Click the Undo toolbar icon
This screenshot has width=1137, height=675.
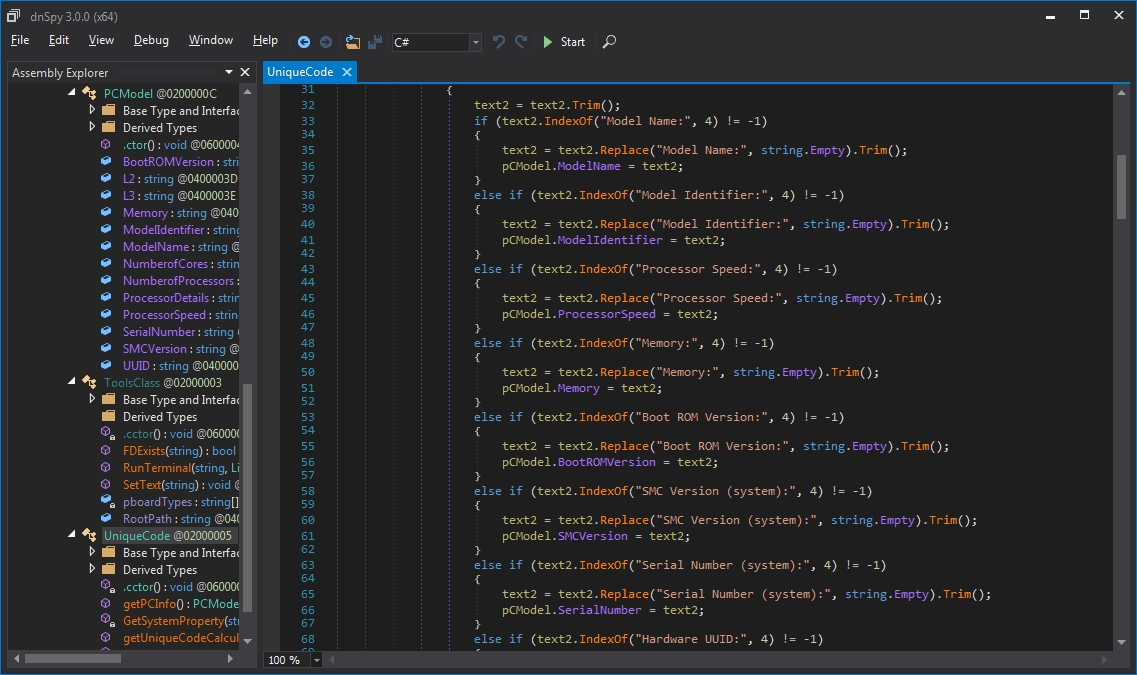[x=499, y=42]
